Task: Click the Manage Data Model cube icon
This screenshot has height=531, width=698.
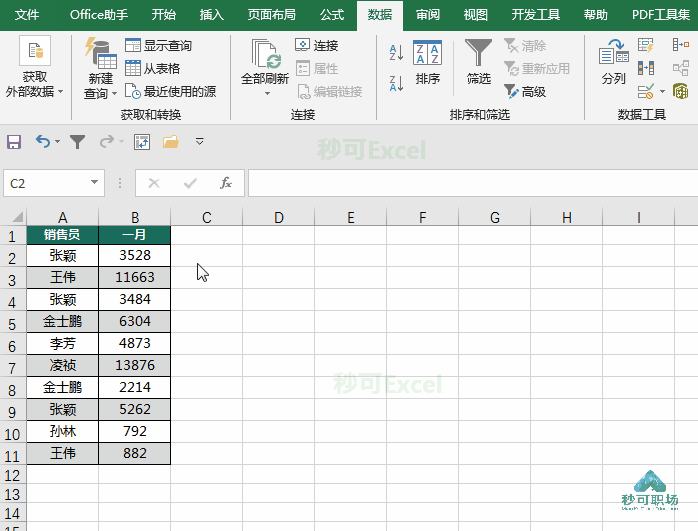Action: 681,92
